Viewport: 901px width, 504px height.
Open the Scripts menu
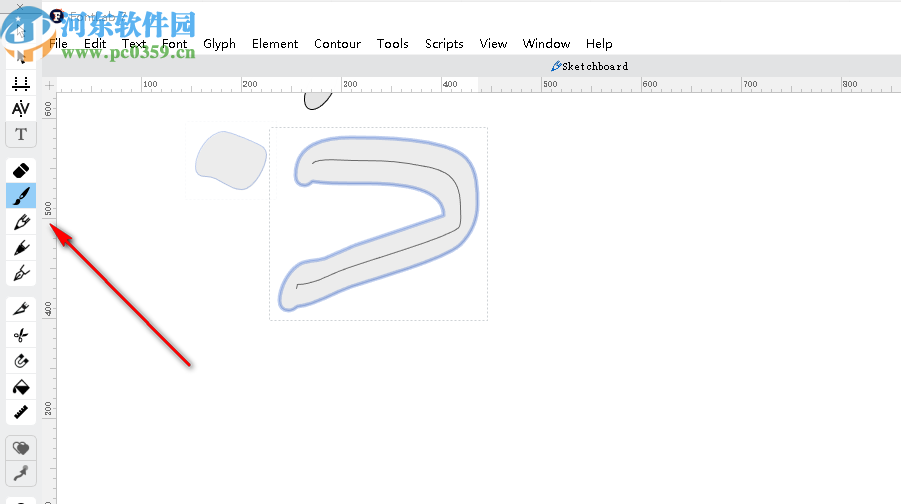click(444, 44)
